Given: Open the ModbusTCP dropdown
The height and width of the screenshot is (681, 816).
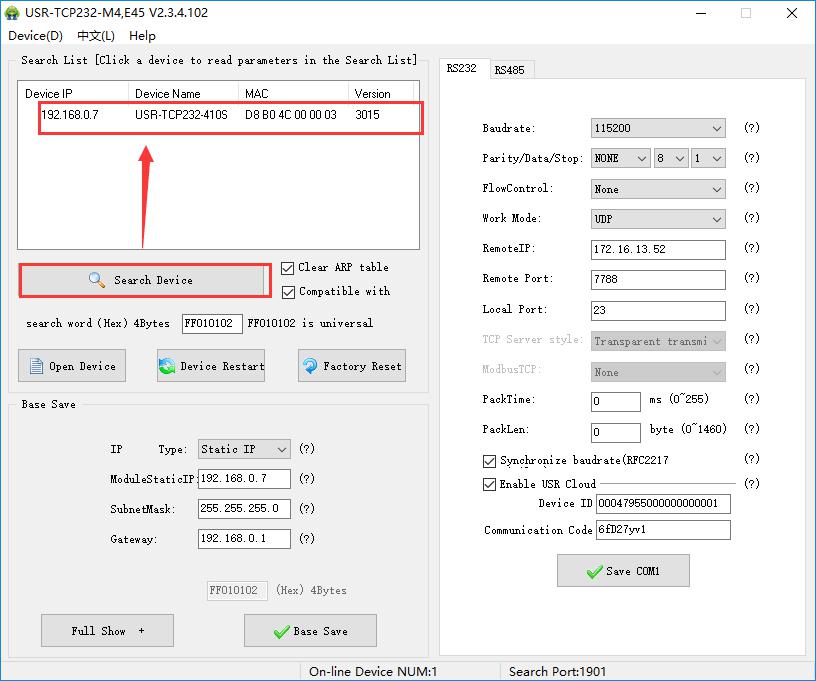Looking at the screenshot, I should pyautogui.click(x=658, y=372).
